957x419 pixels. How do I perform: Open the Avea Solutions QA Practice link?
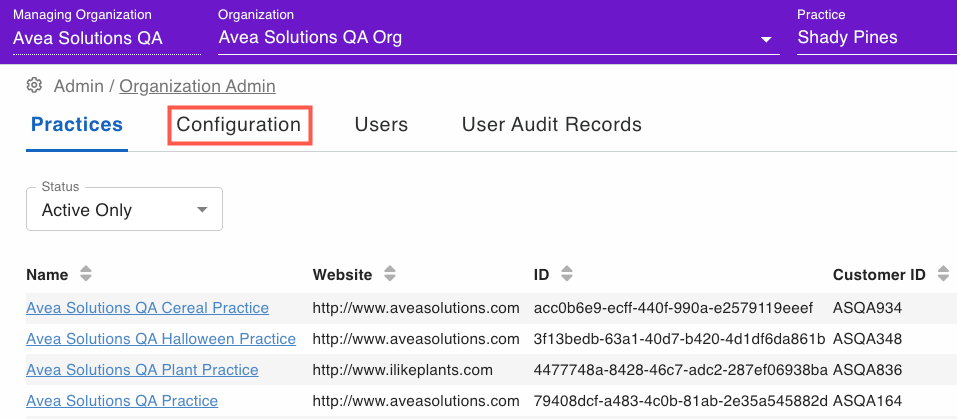pyautogui.click(x=122, y=401)
